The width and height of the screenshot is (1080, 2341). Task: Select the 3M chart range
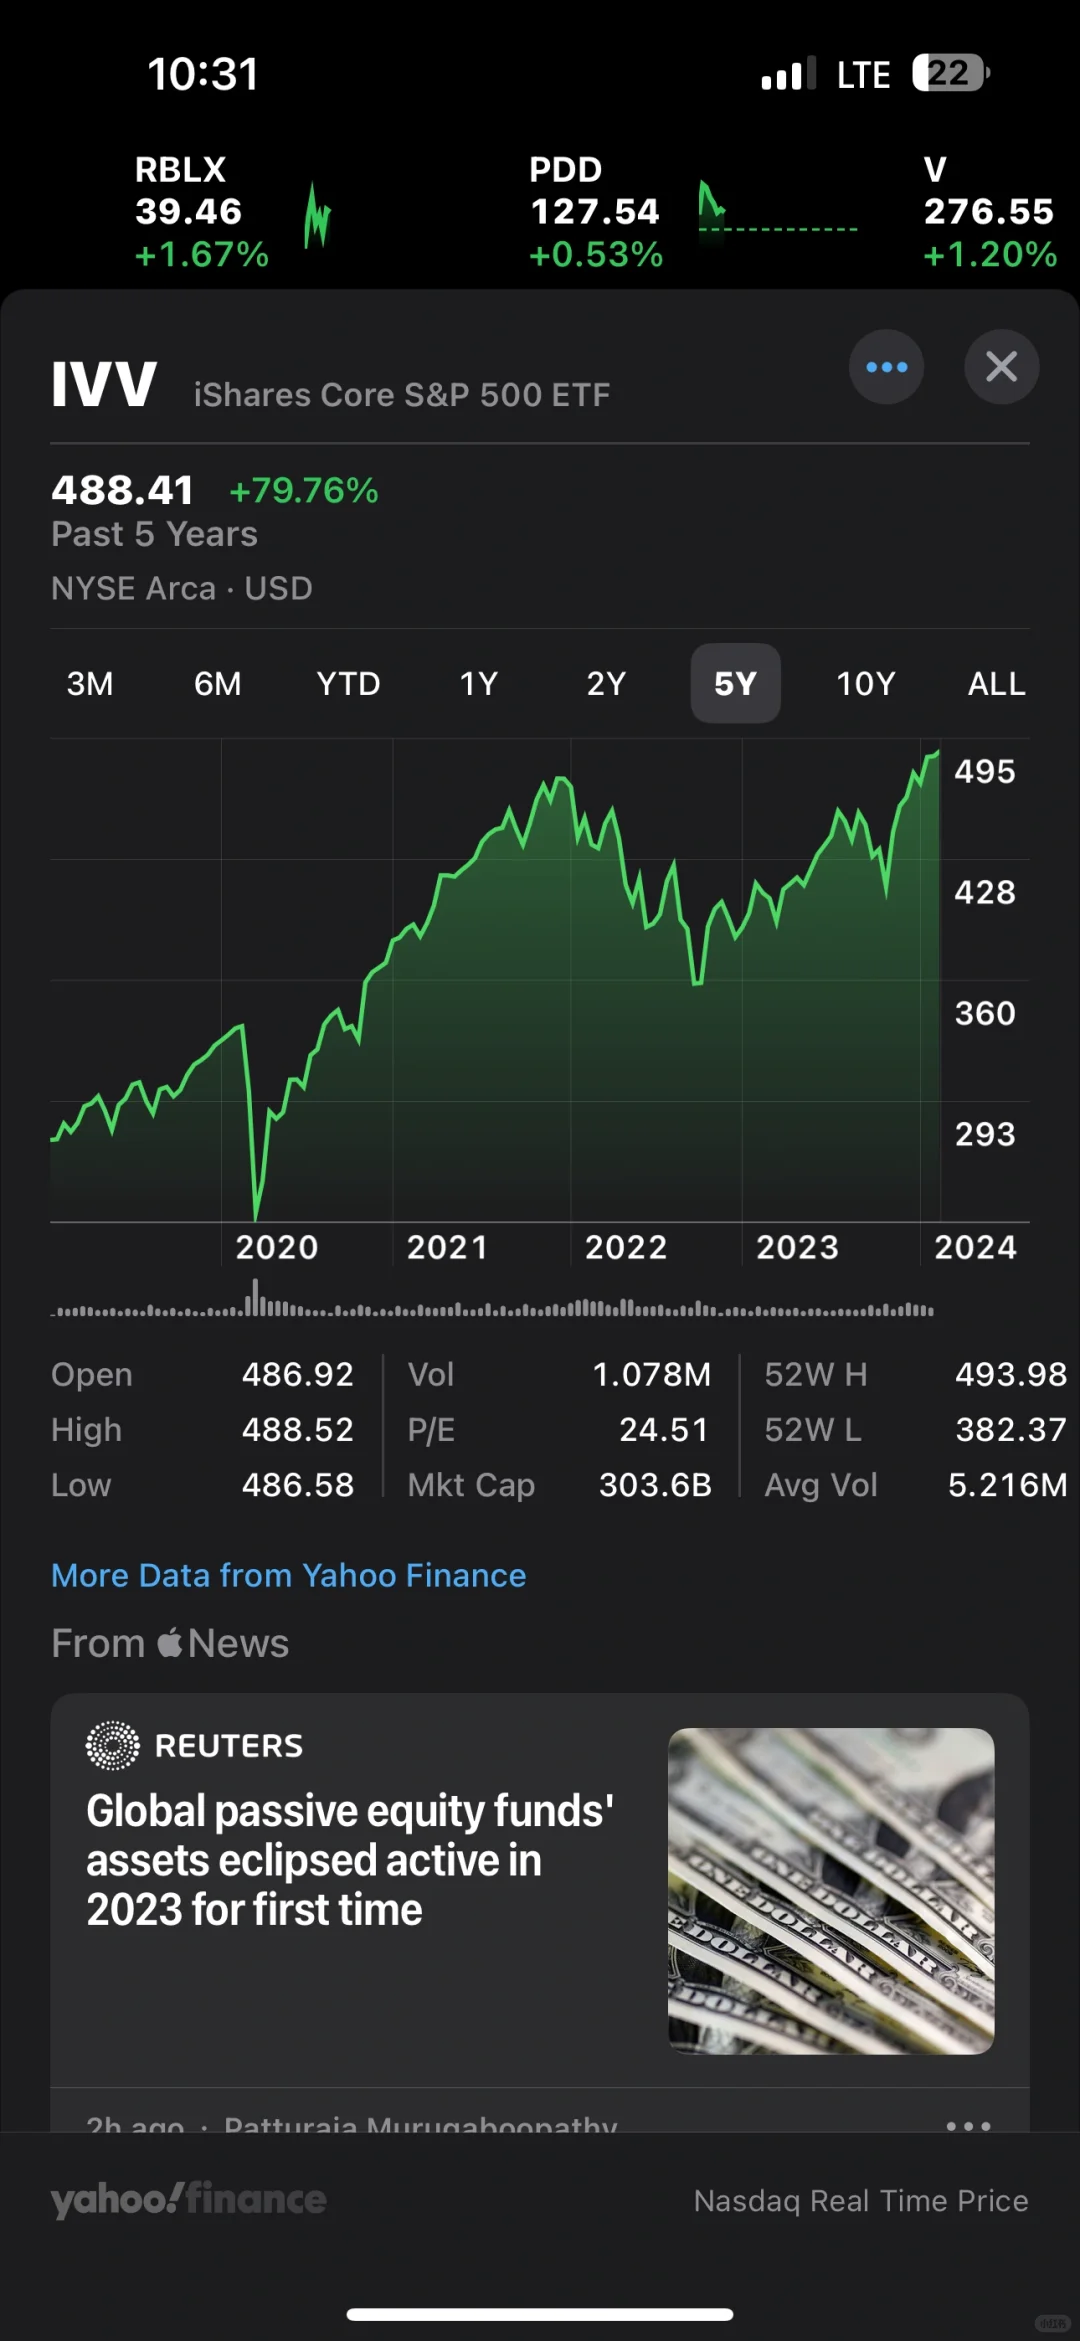(x=90, y=684)
